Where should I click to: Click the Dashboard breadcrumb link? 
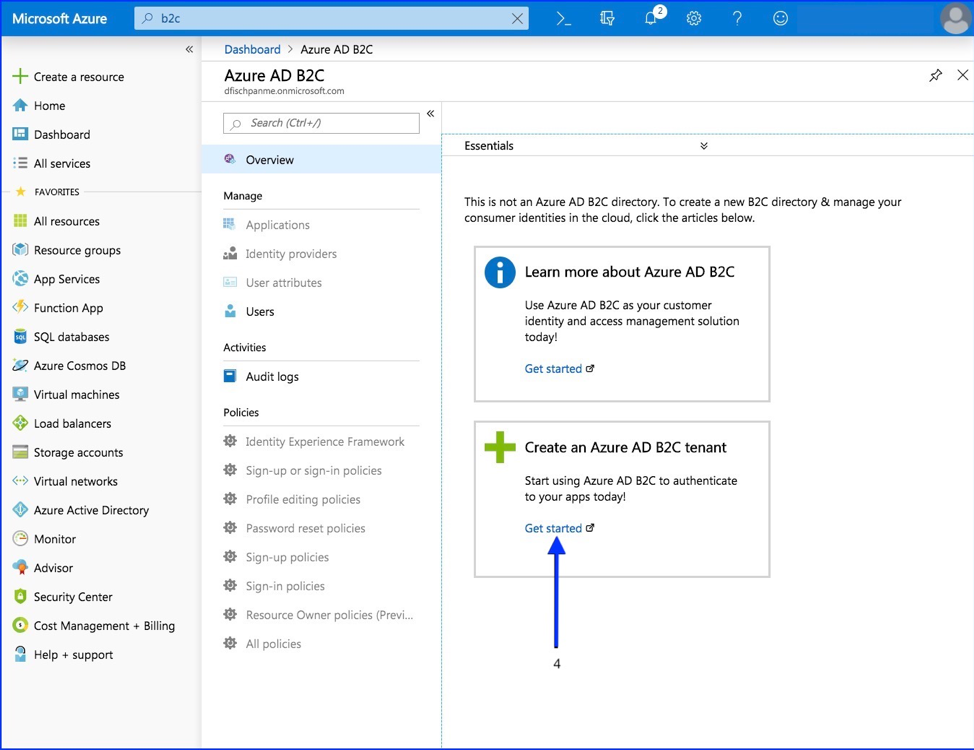click(252, 49)
